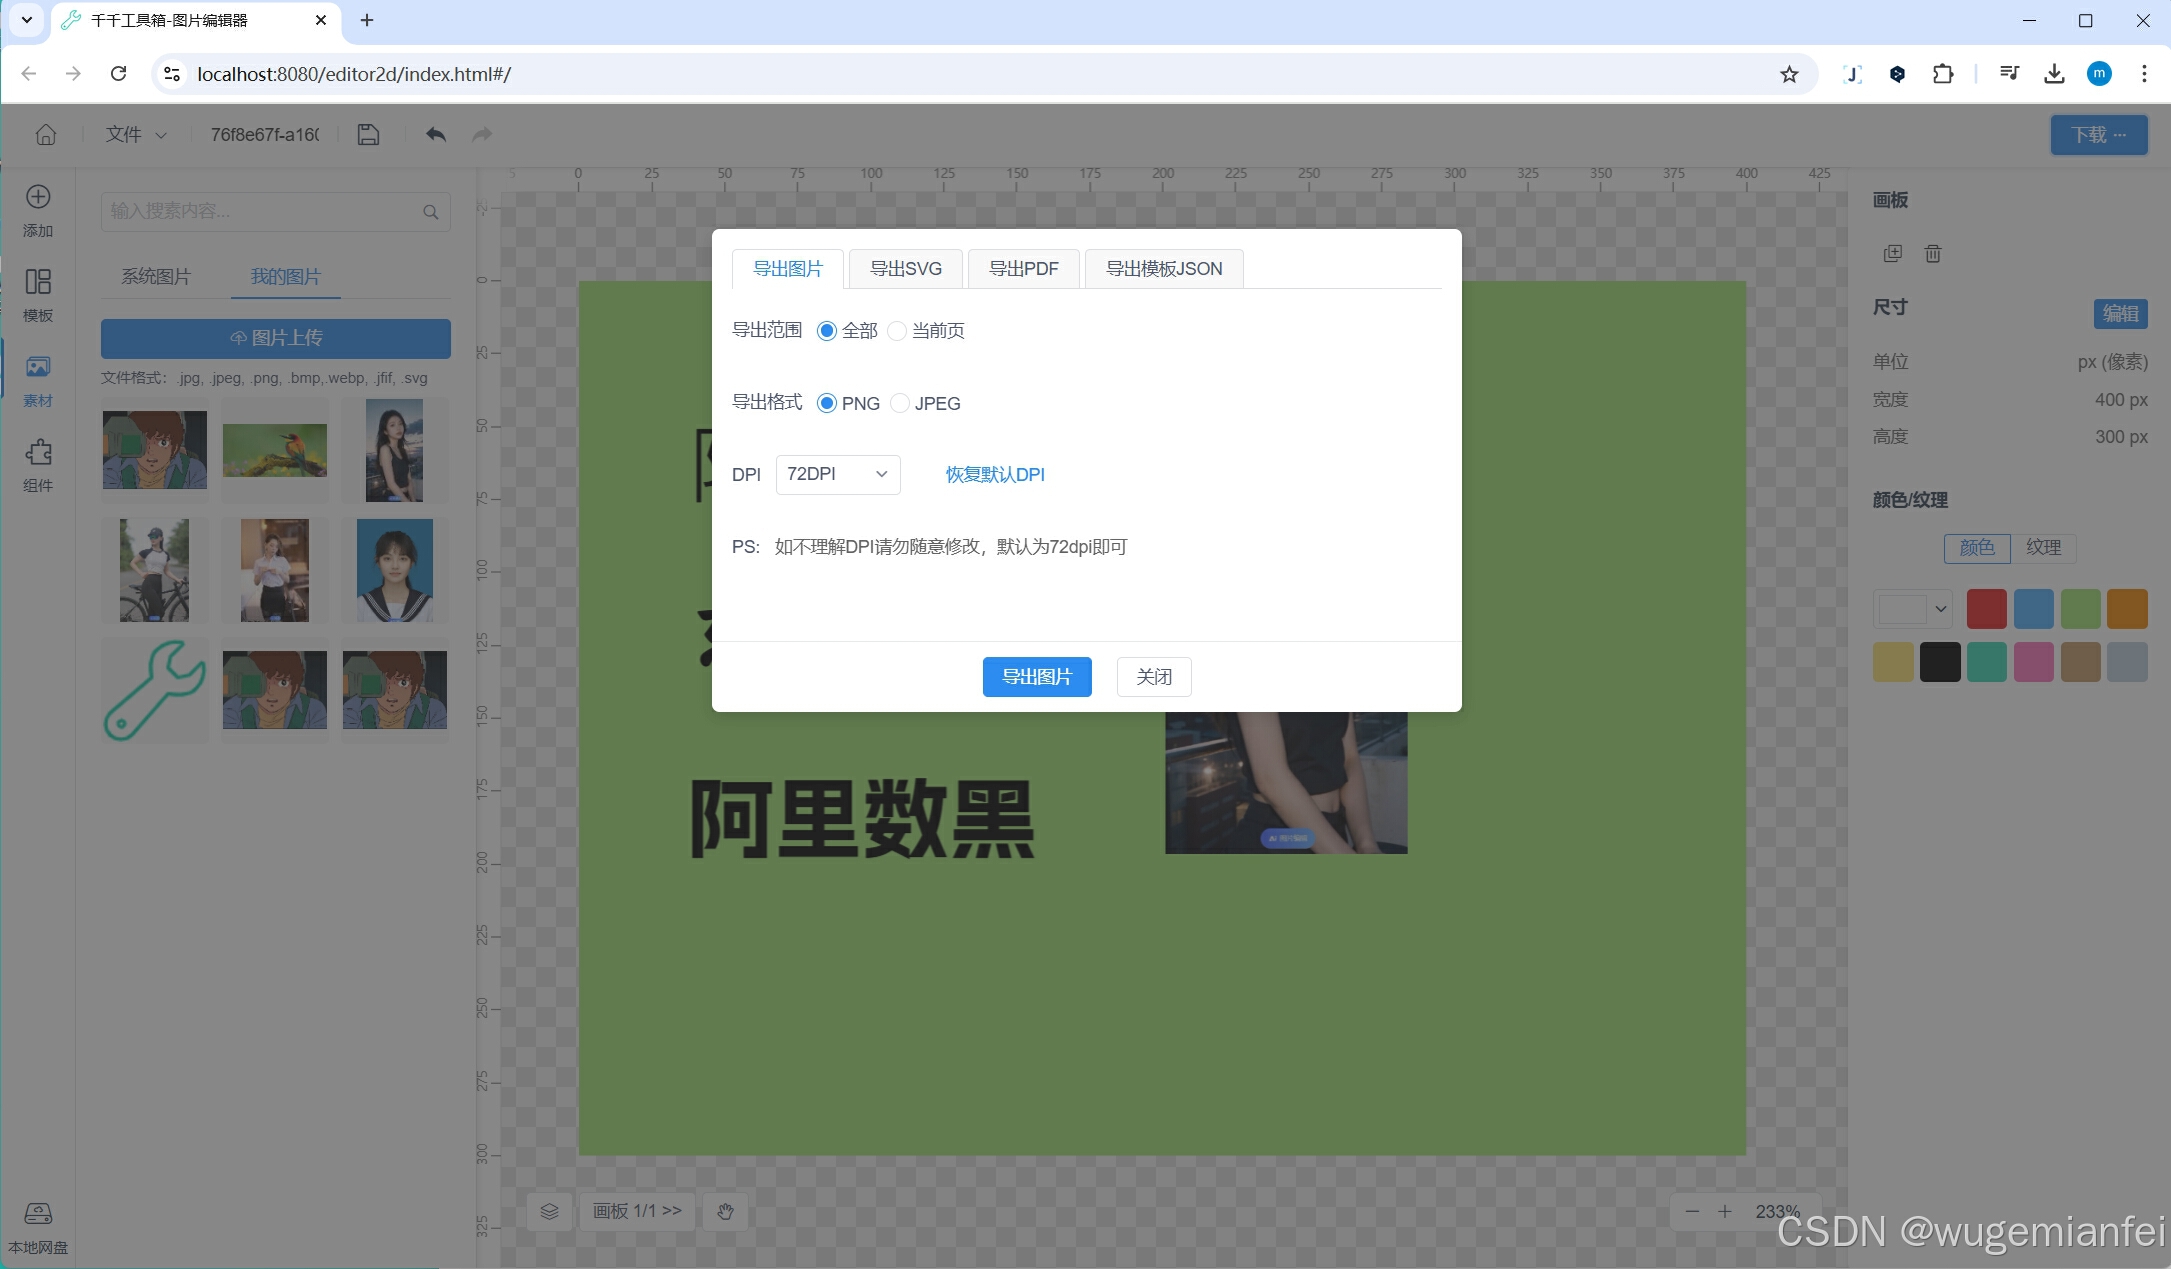Viewport: 2171px width, 1269px height.
Task: Pick the red background color swatch
Action: (1986, 608)
